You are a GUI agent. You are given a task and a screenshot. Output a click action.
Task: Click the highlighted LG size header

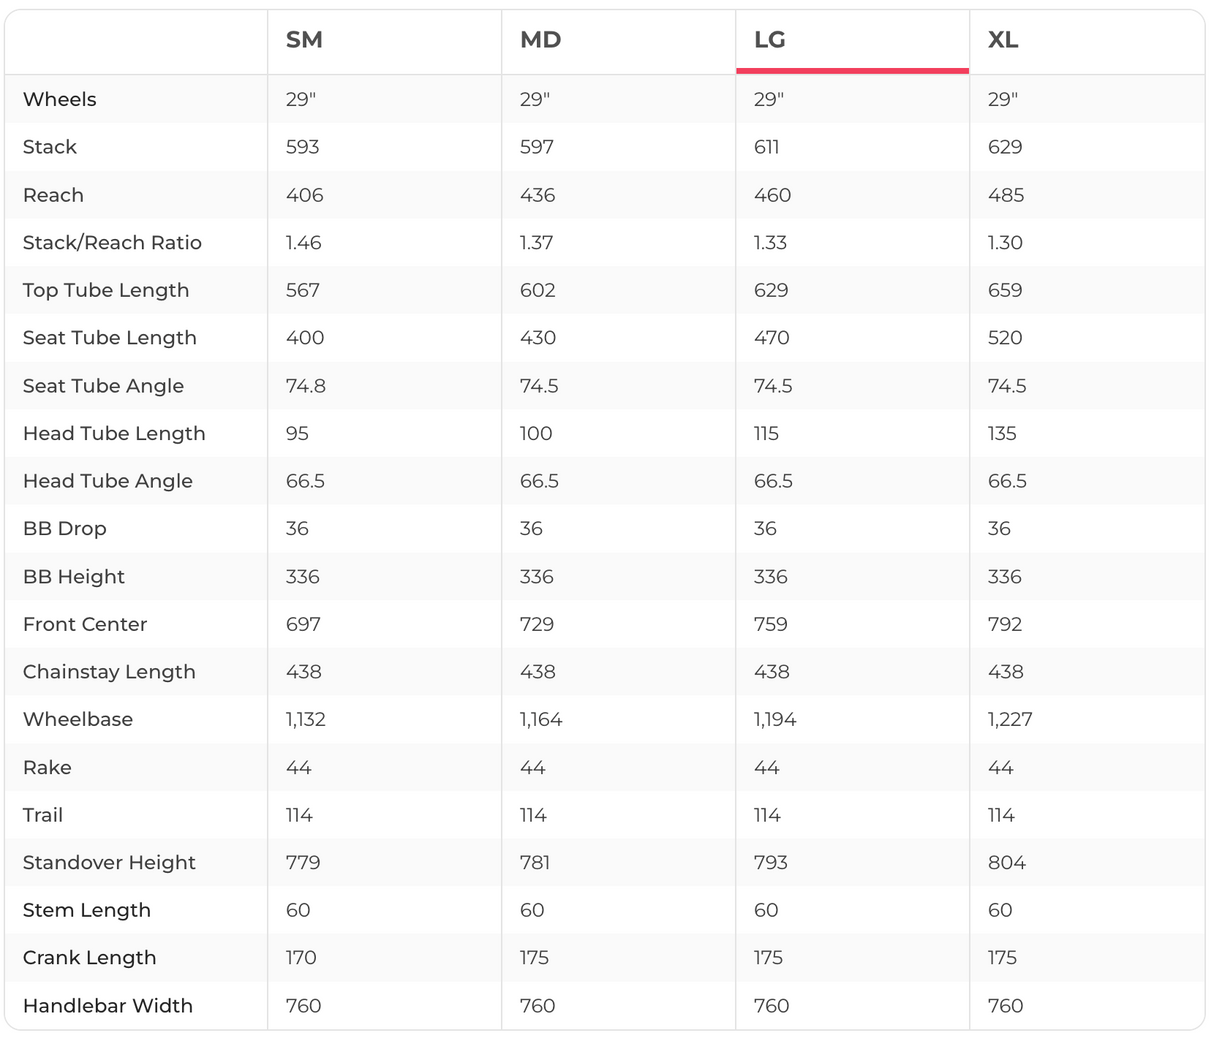770,40
